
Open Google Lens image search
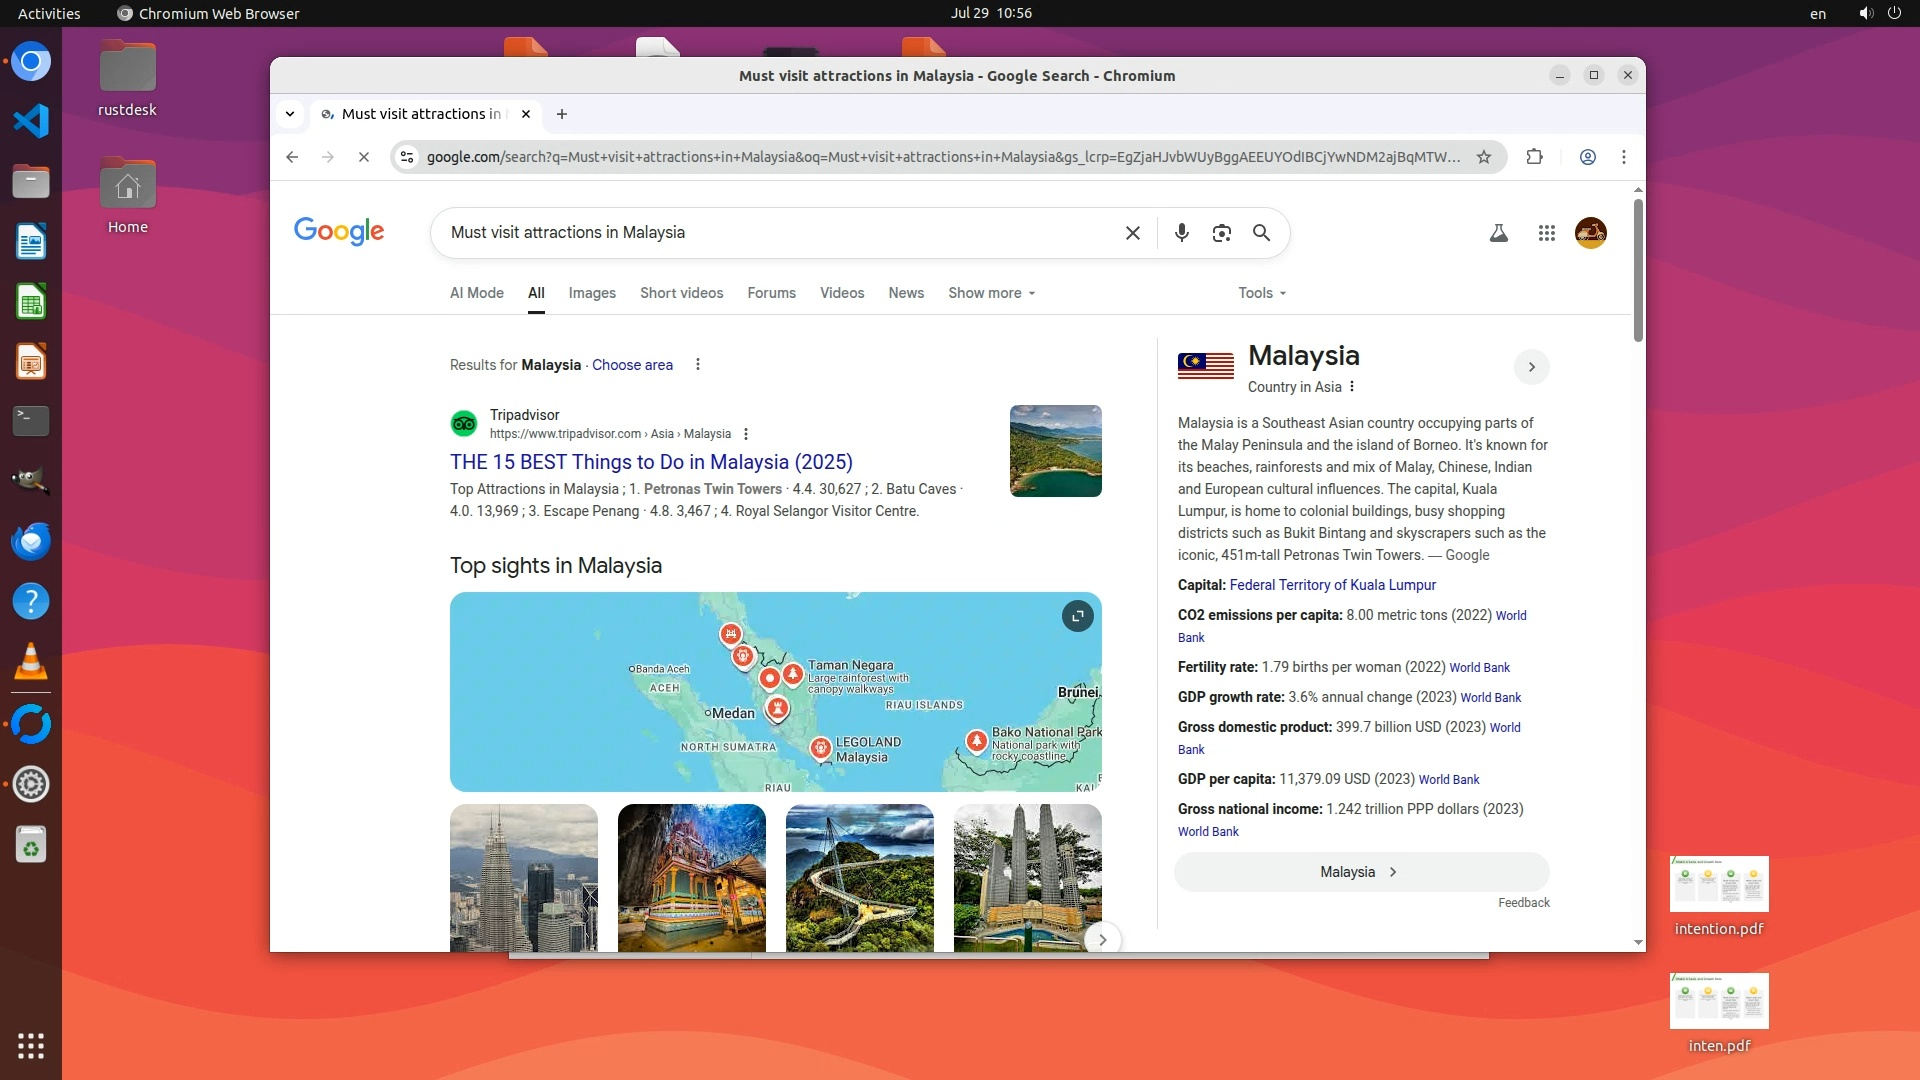point(1221,233)
